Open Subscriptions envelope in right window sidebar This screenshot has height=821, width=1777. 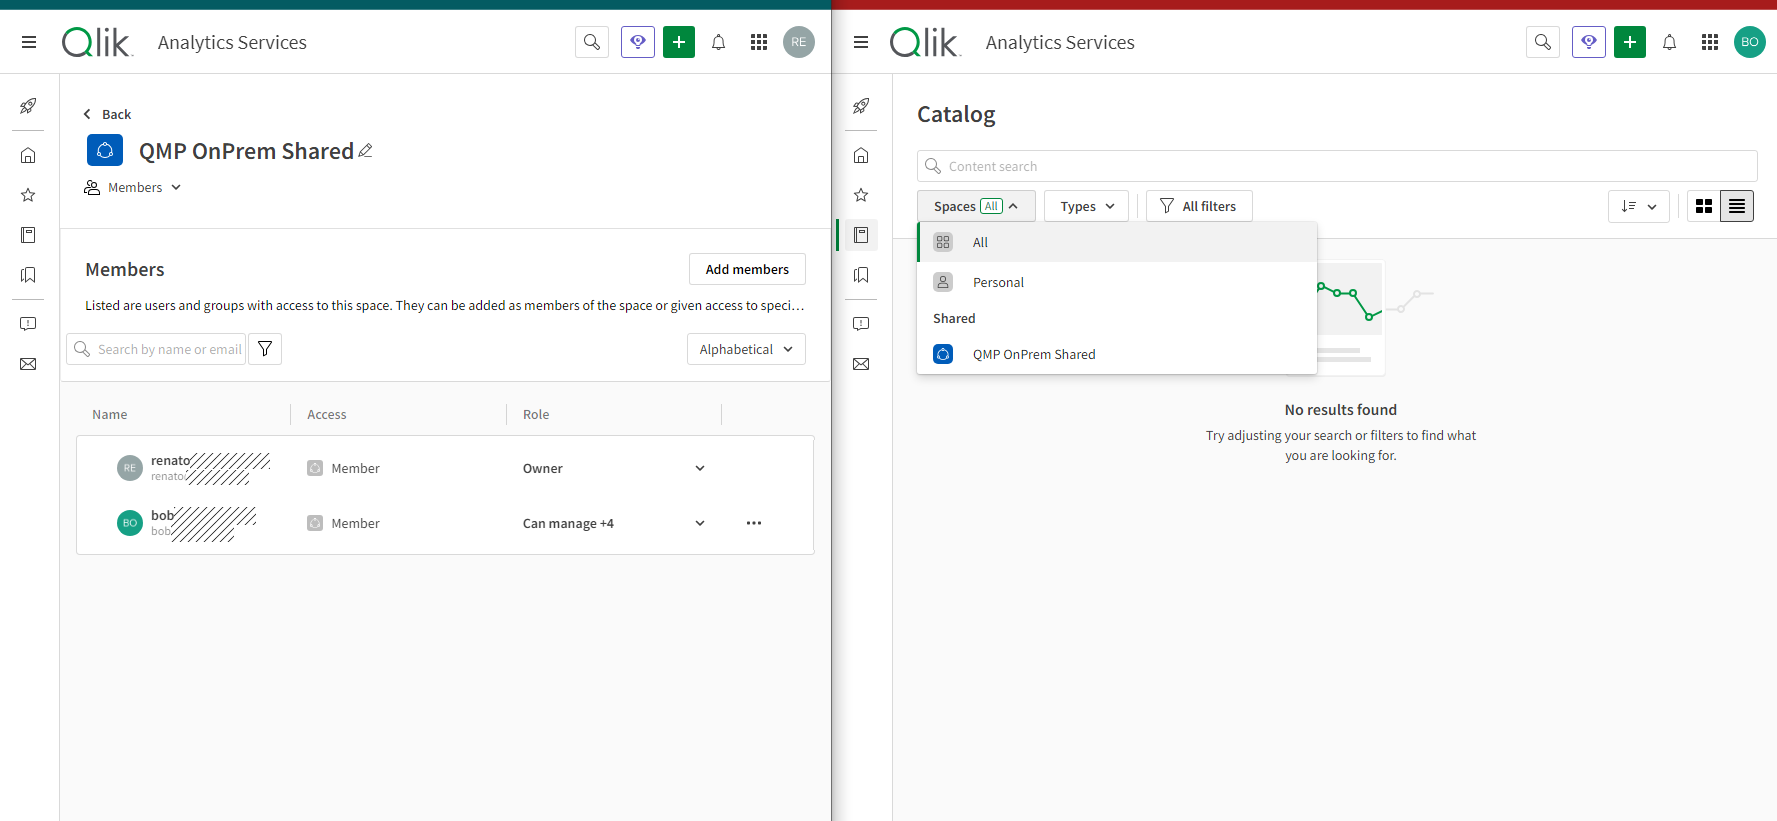861,364
